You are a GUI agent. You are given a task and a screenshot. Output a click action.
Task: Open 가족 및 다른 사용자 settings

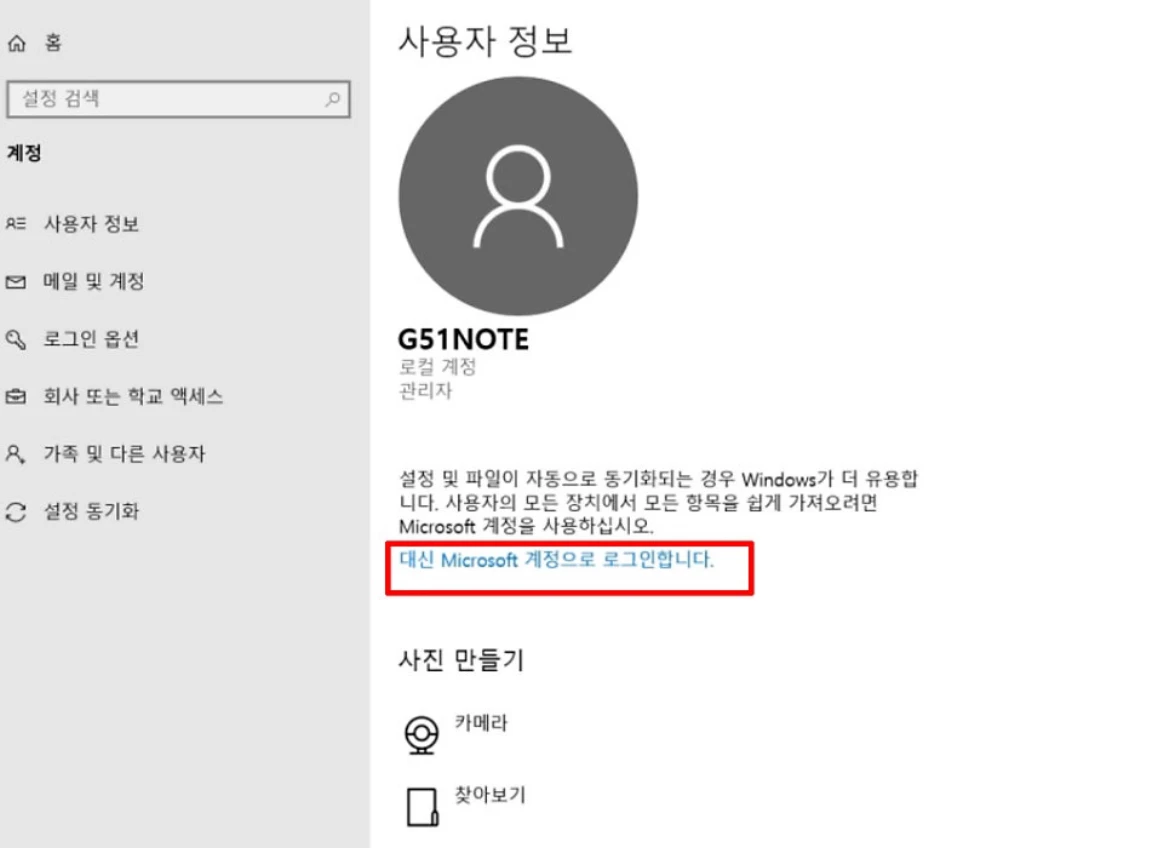(125, 454)
